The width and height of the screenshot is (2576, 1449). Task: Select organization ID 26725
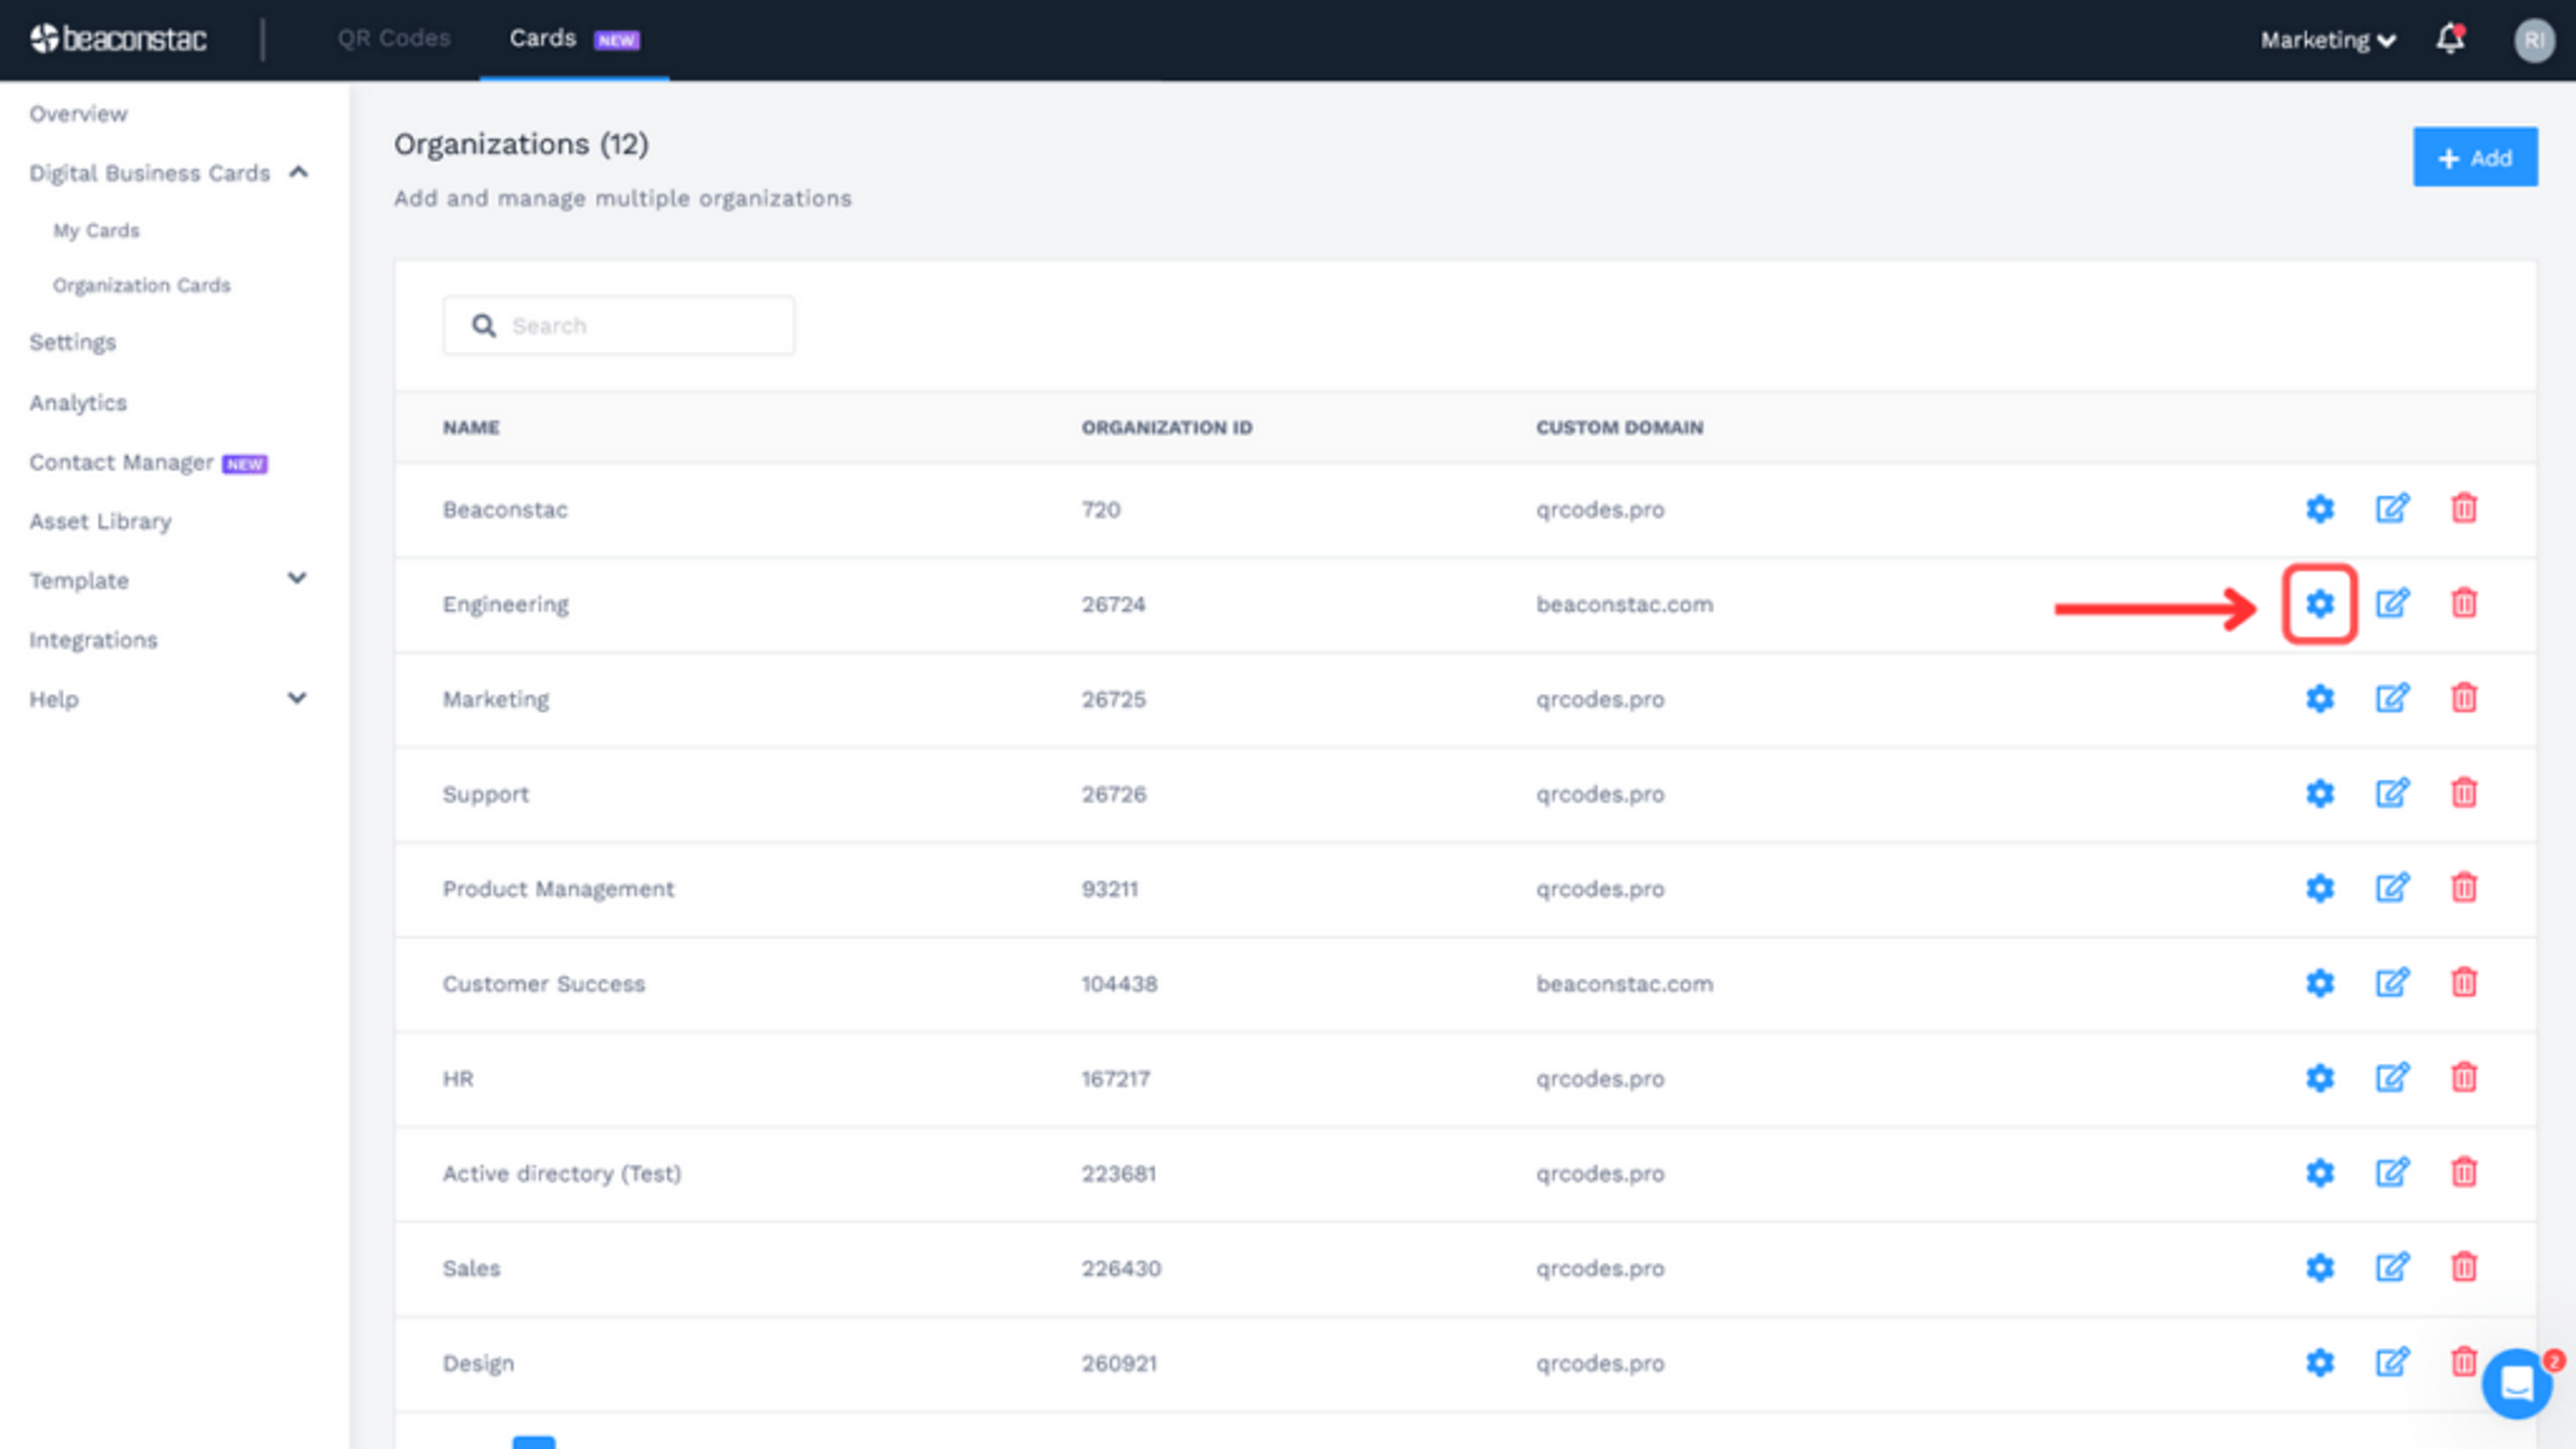[x=1113, y=699]
